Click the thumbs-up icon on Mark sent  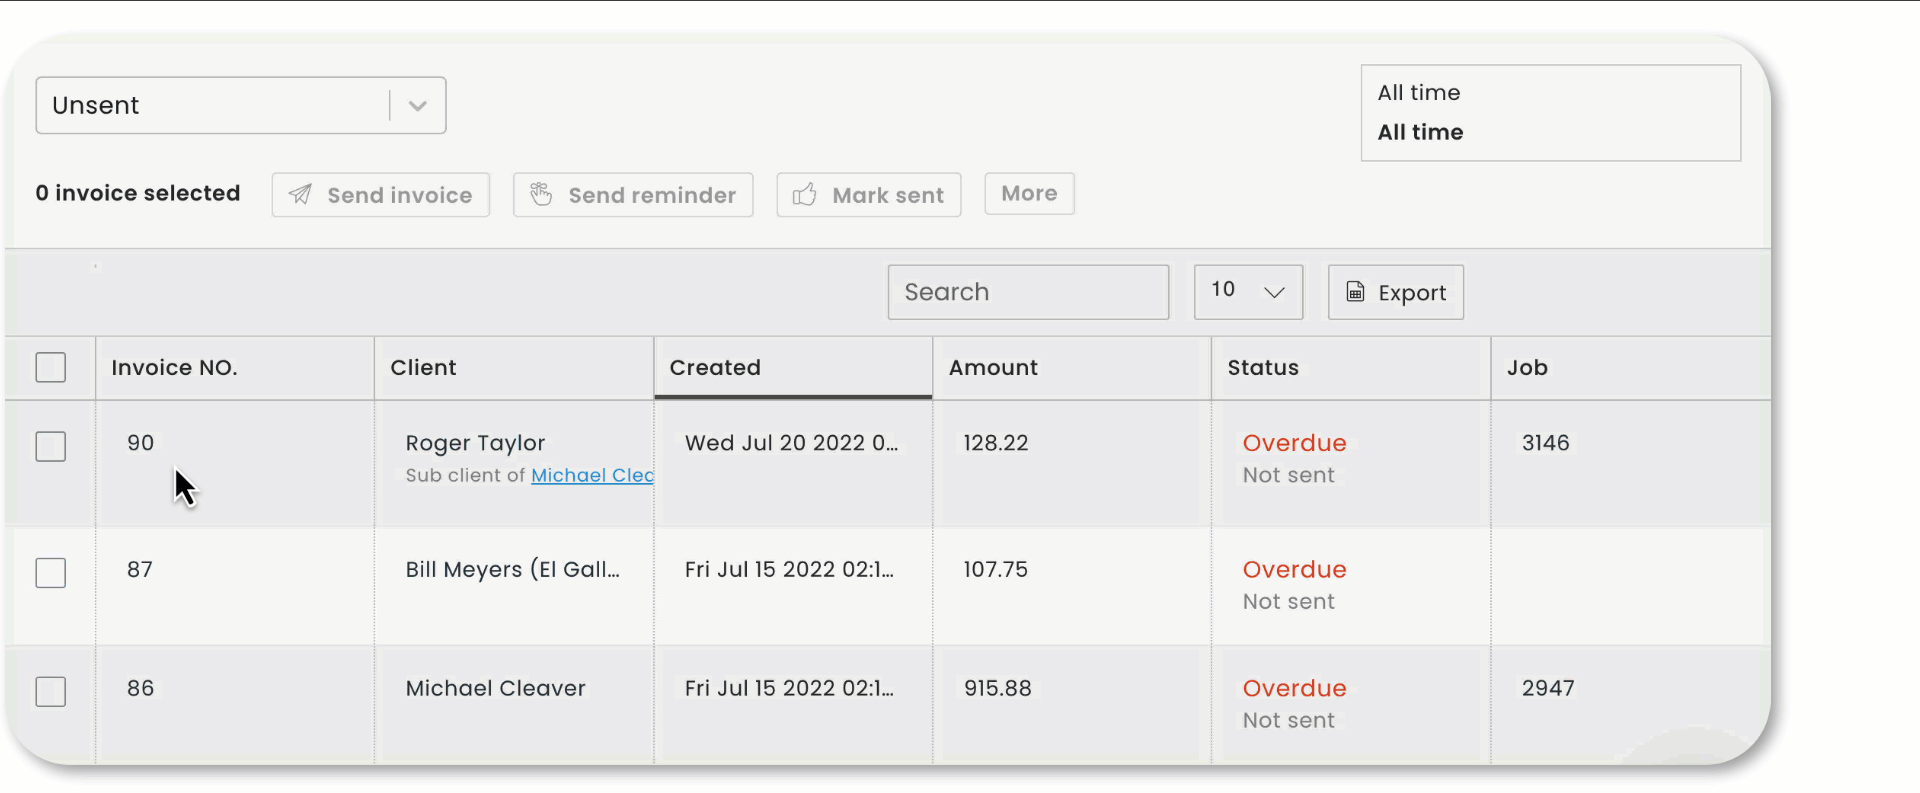pos(805,194)
